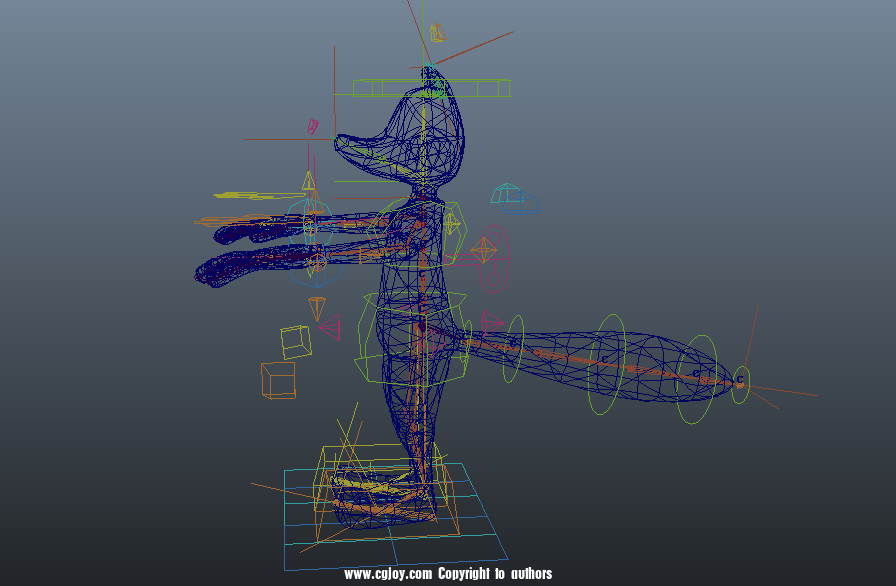896x586 pixels.
Task: Pick the orange cone control below the arms
Action: tap(317, 304)
